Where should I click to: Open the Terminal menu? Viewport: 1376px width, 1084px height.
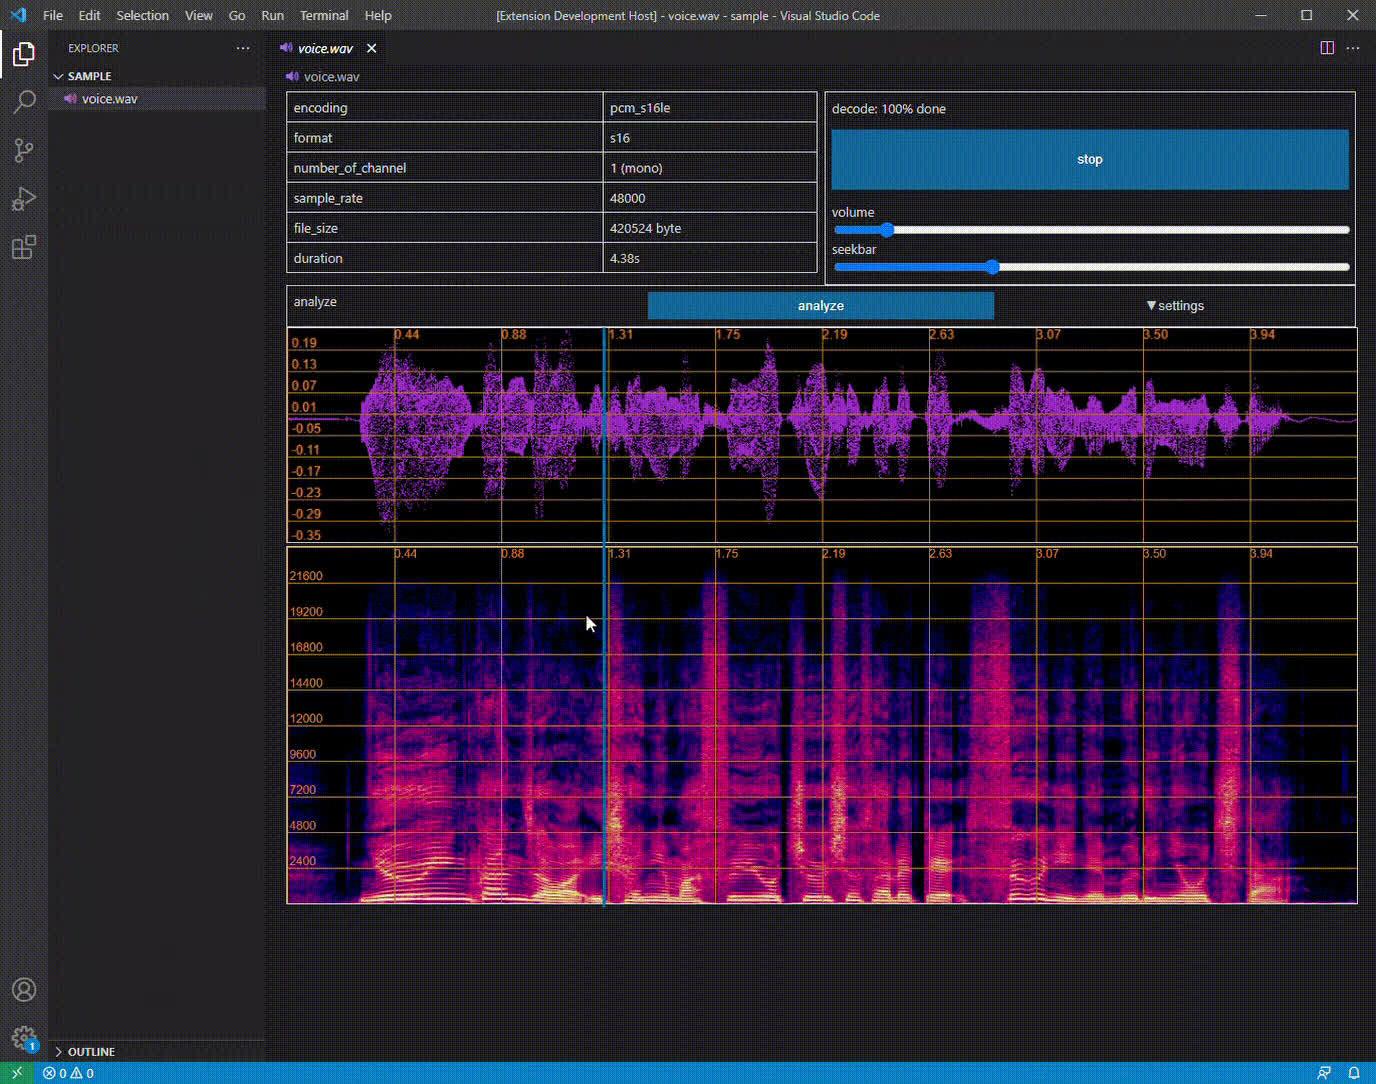[x=324, y=16]
